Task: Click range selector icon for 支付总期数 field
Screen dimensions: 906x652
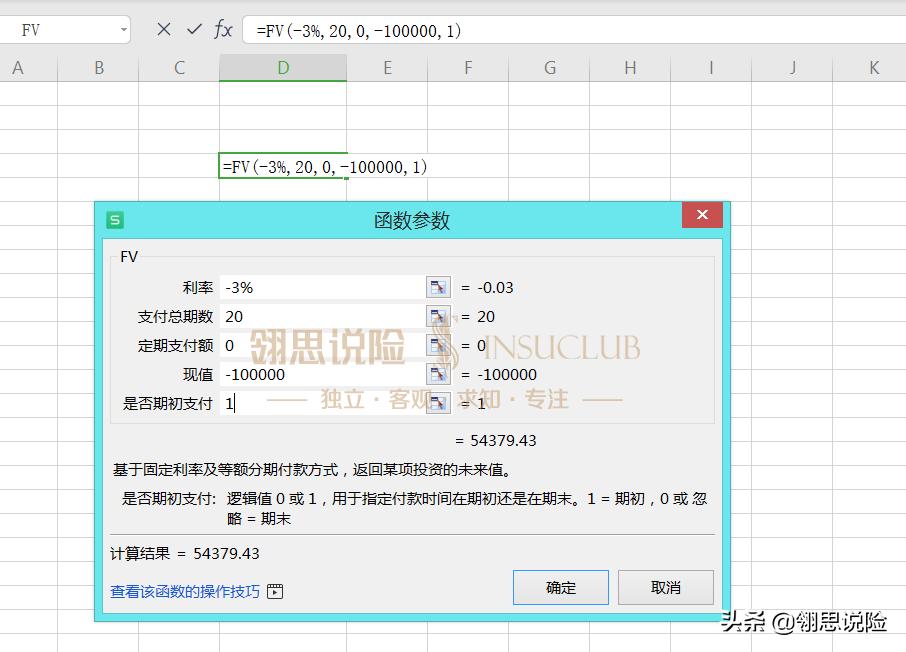Action: [438, 316]
